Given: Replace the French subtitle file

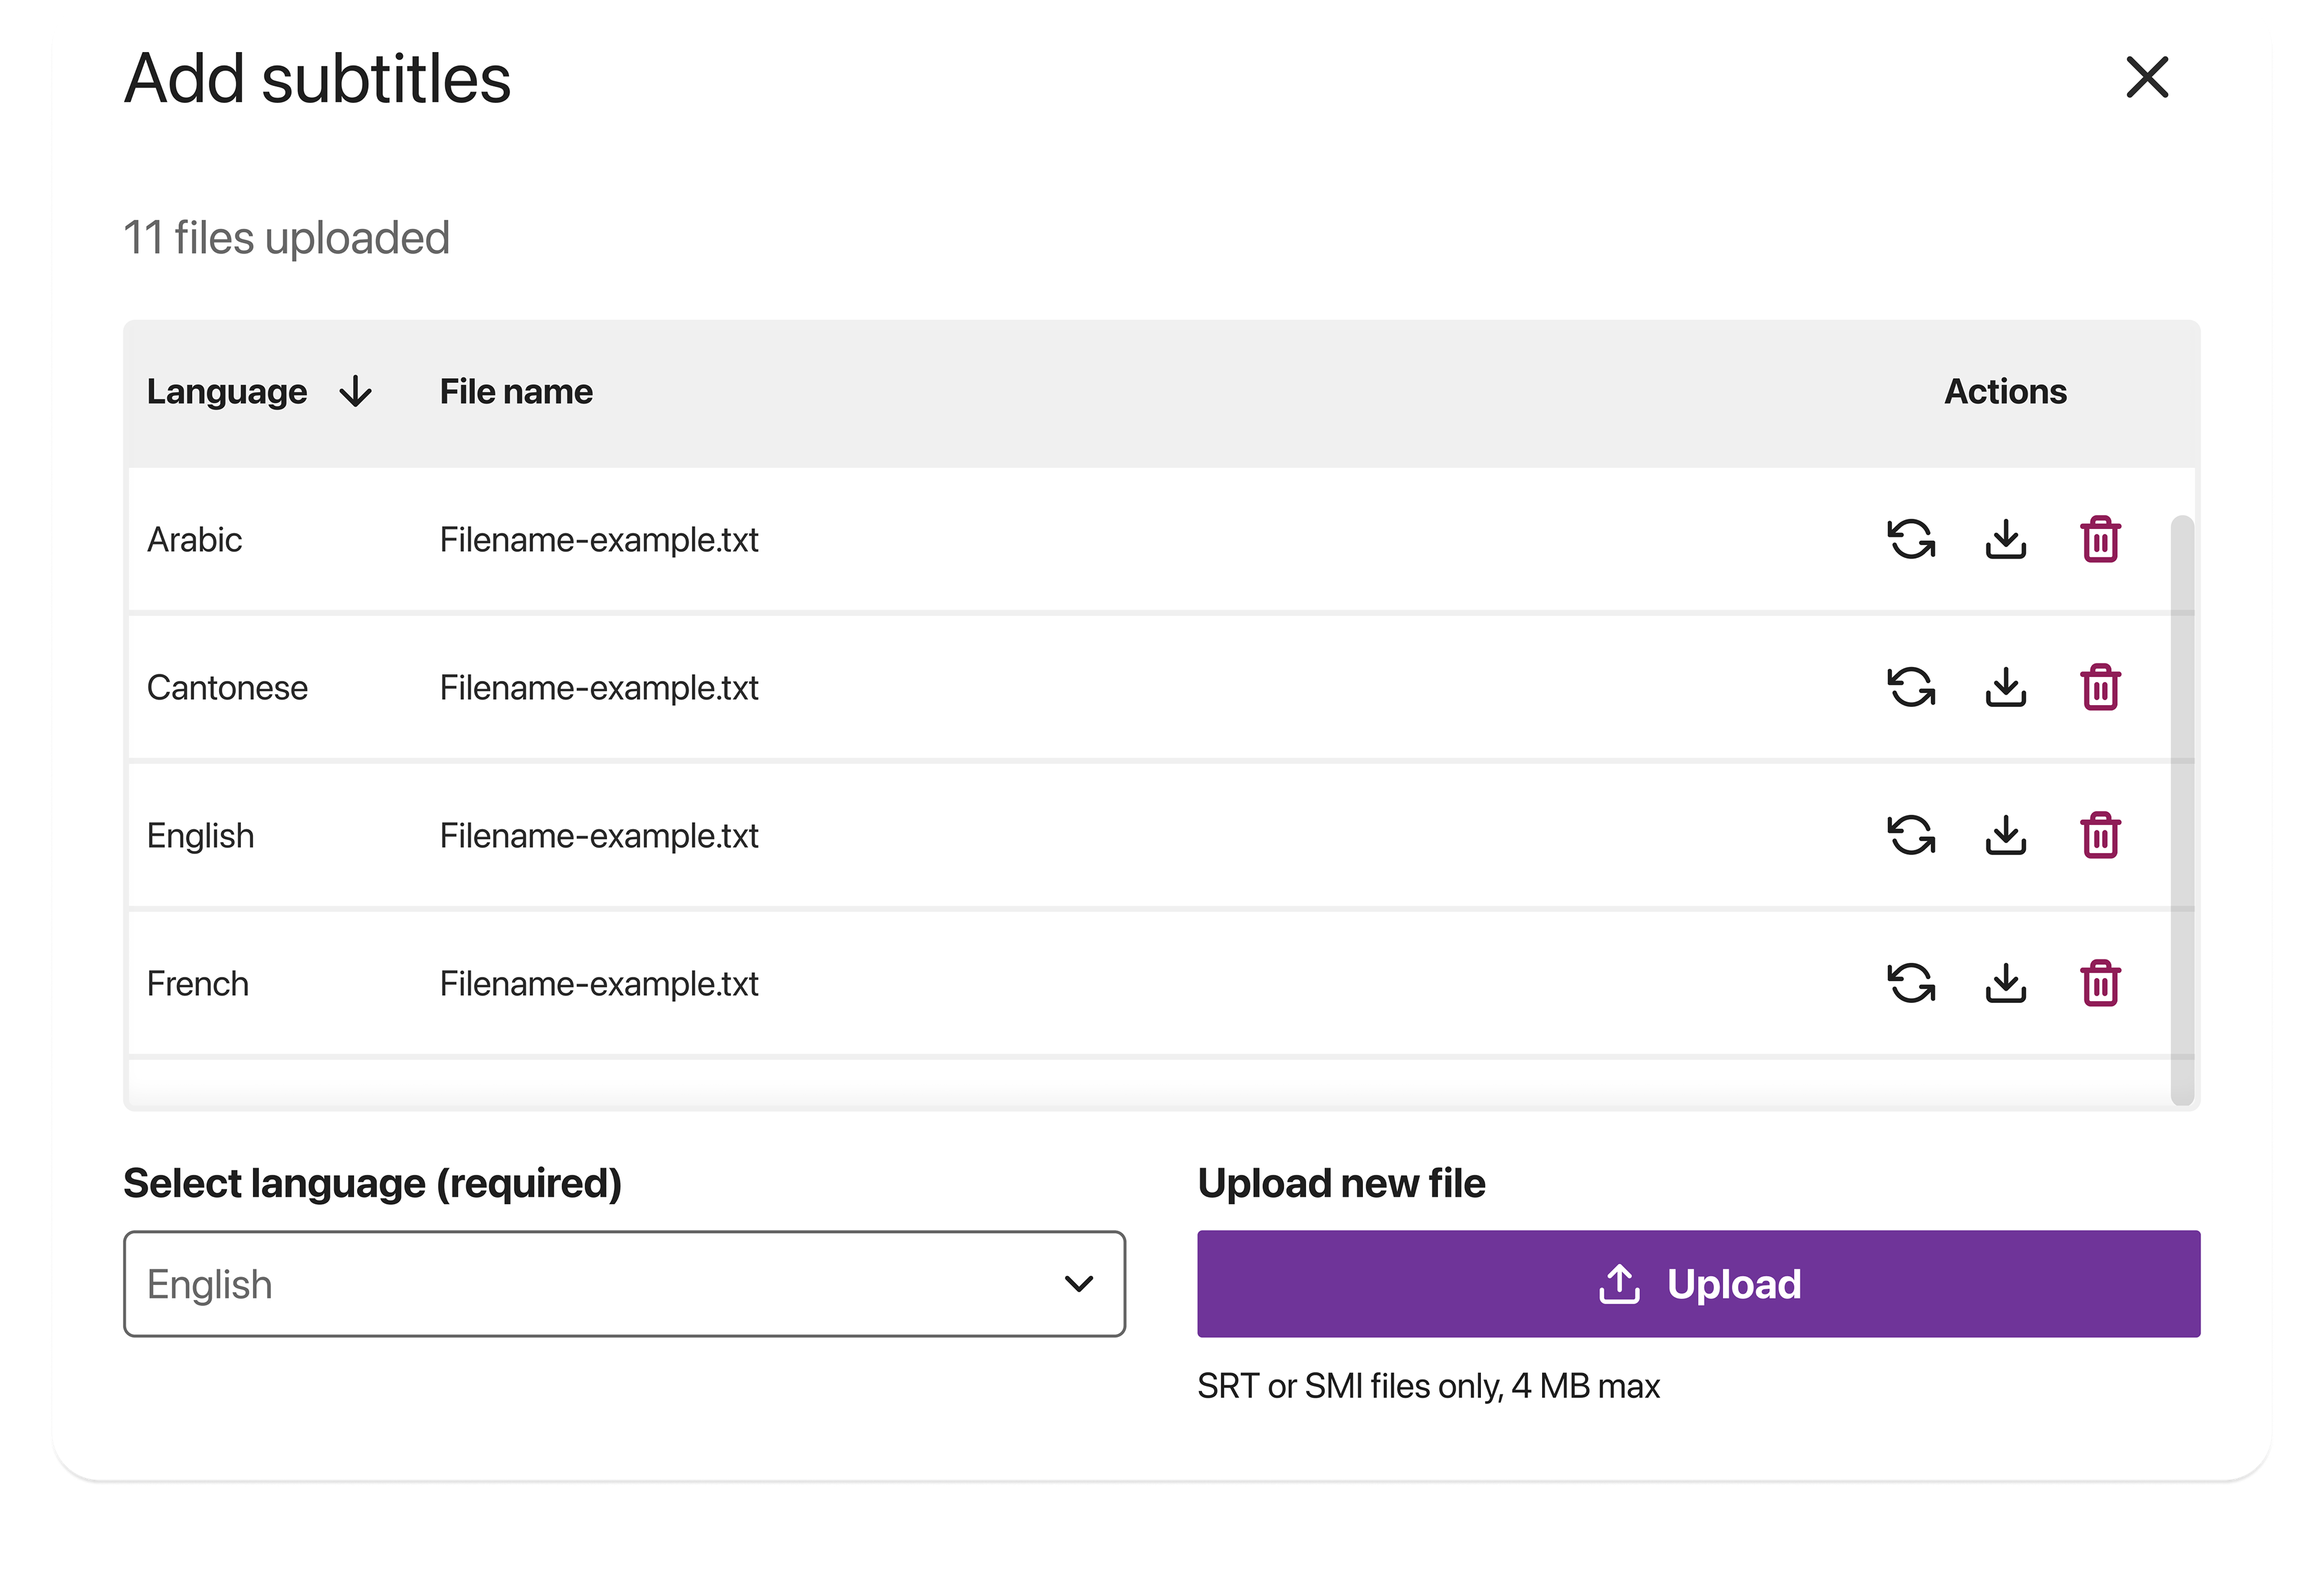Looking at the screenshot, I should click(x=1911, y=984).
